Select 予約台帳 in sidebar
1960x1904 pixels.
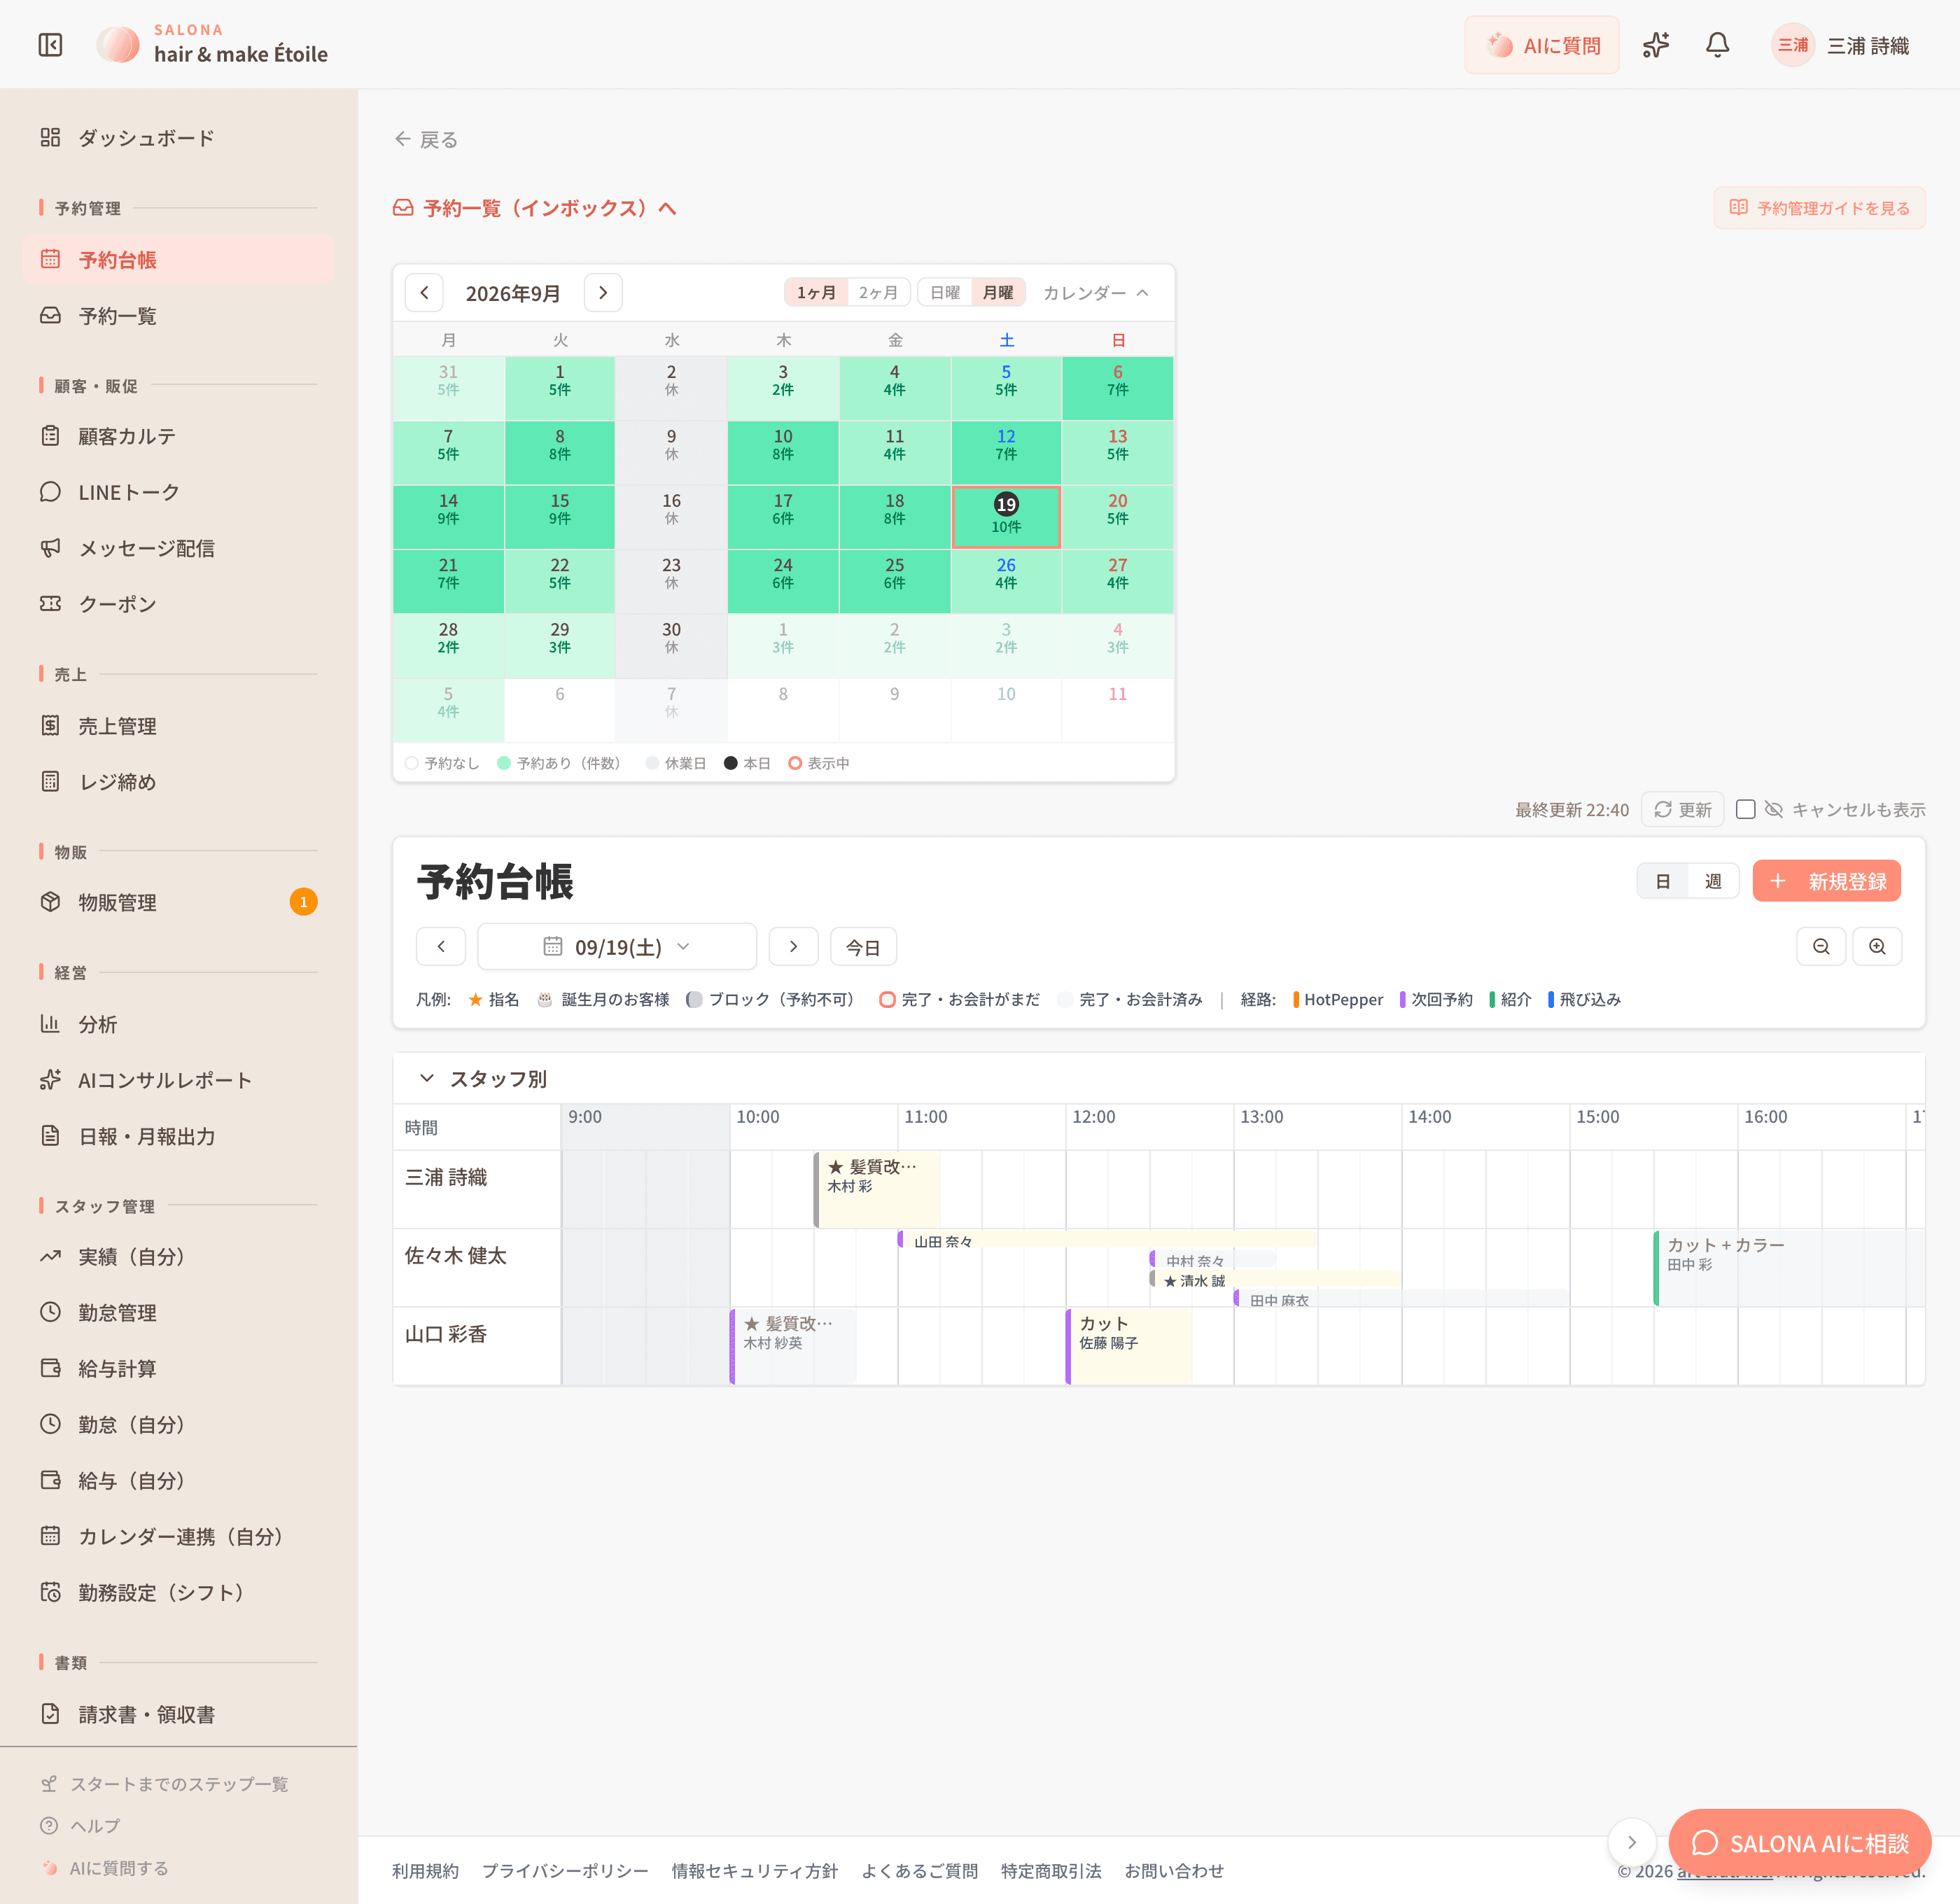[178, 259]
